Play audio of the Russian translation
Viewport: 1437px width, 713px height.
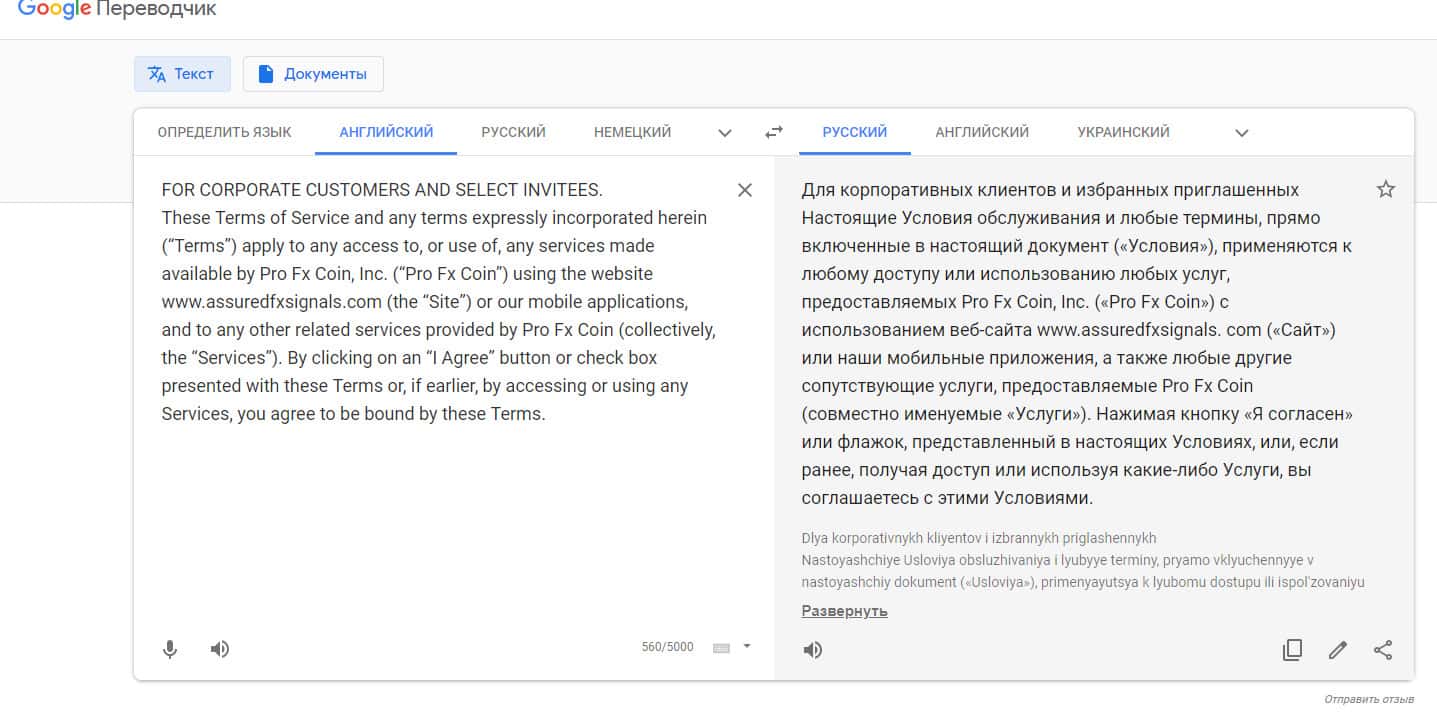click(813, 650)
